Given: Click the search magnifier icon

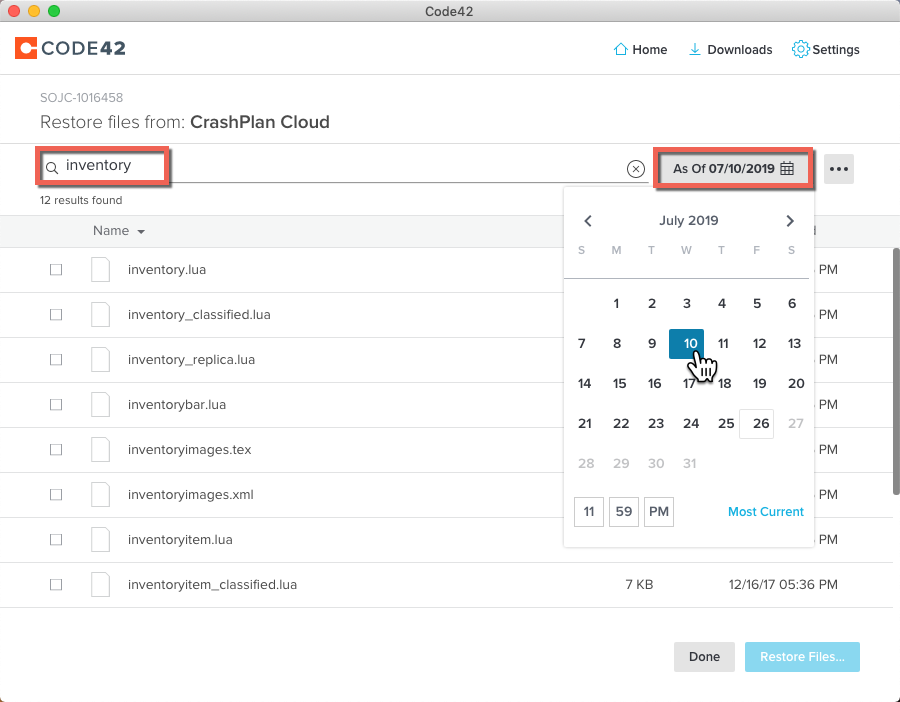Looking at the screenshot, I should (52, 168).
